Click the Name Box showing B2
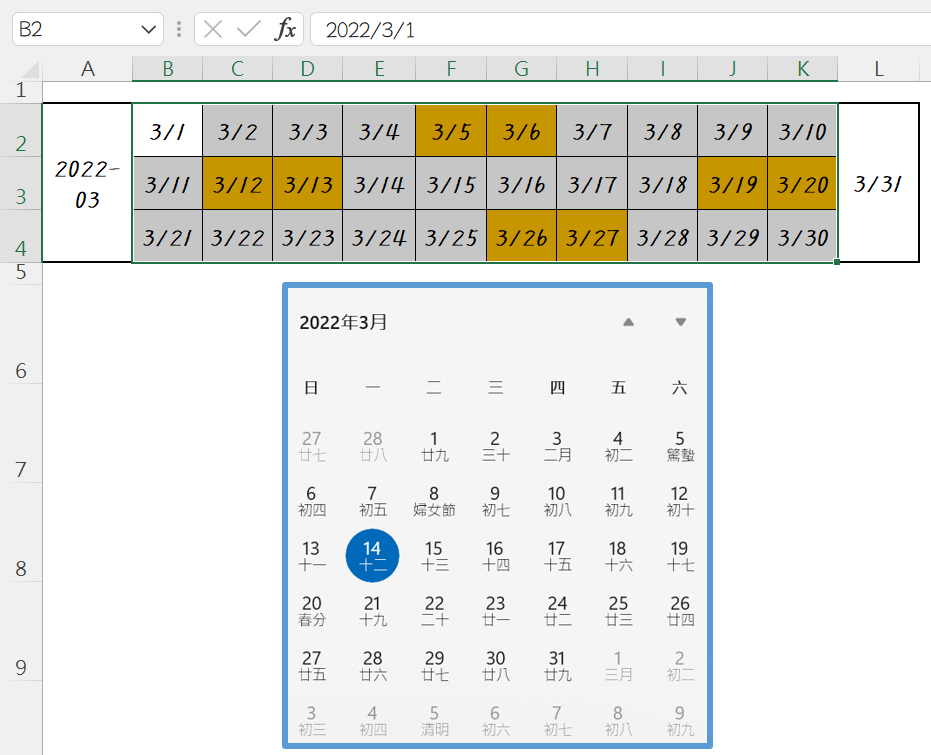 pos(88,29)
